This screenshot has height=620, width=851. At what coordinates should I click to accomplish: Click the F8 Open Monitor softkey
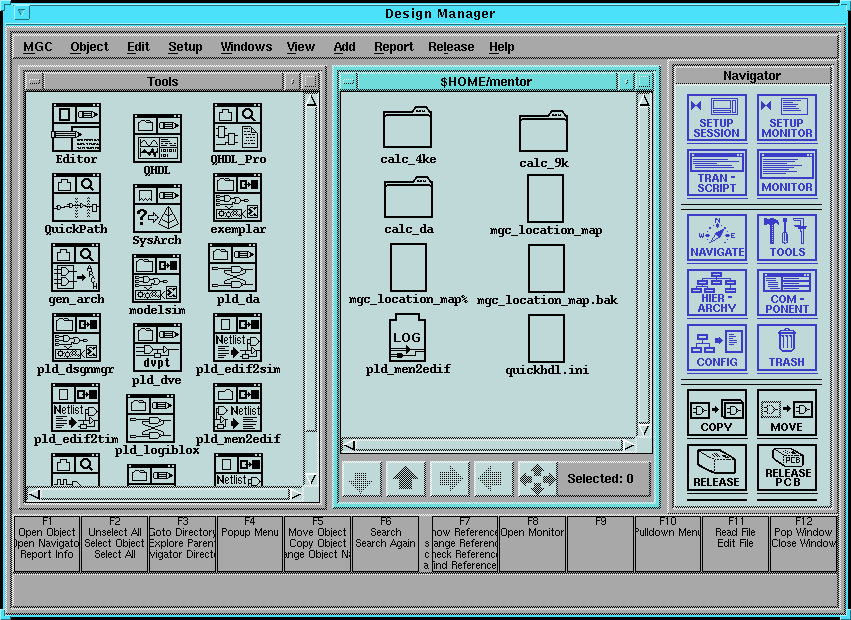click(x=532, y=543)
